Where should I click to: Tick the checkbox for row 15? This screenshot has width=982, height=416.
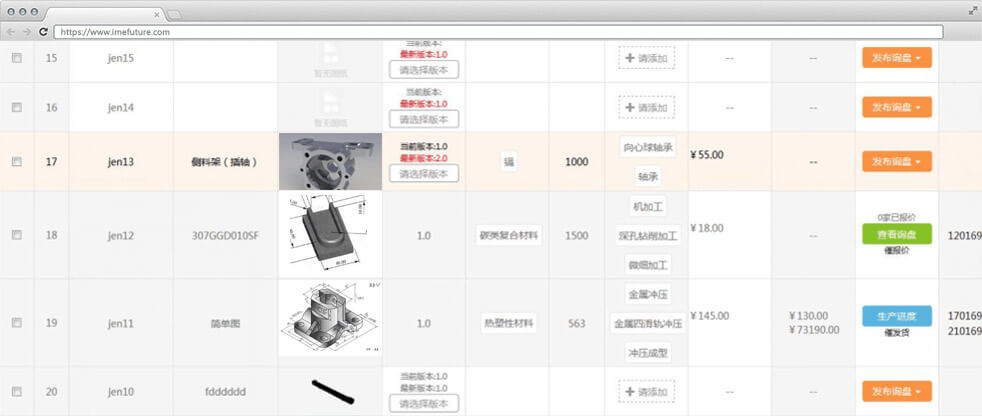click(17, 58)
